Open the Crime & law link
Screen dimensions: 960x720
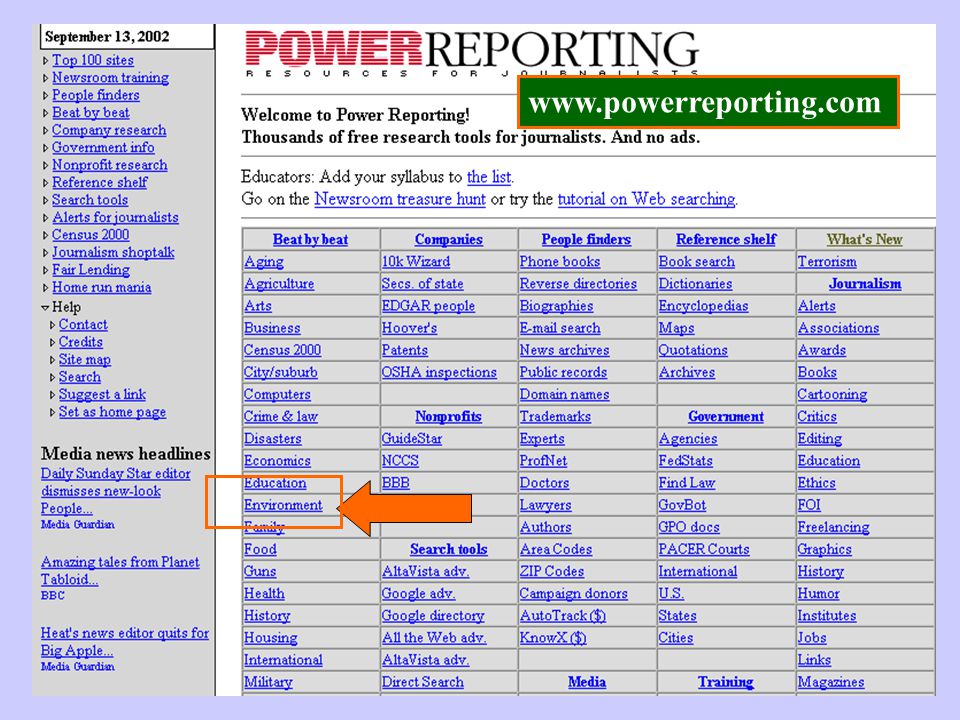coord(281,417)
